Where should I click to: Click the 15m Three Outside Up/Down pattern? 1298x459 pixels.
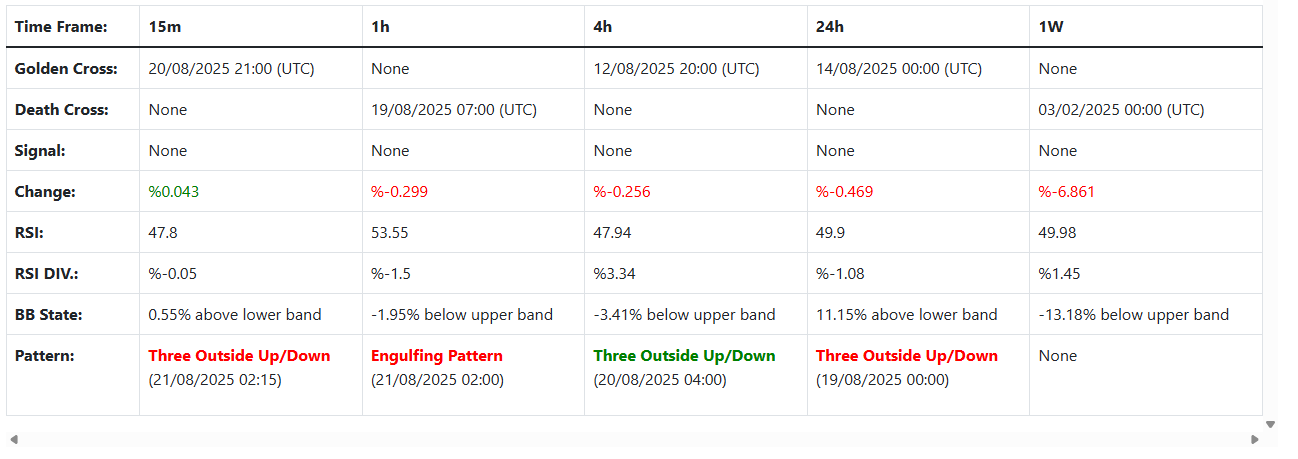[x=239, y=356]
